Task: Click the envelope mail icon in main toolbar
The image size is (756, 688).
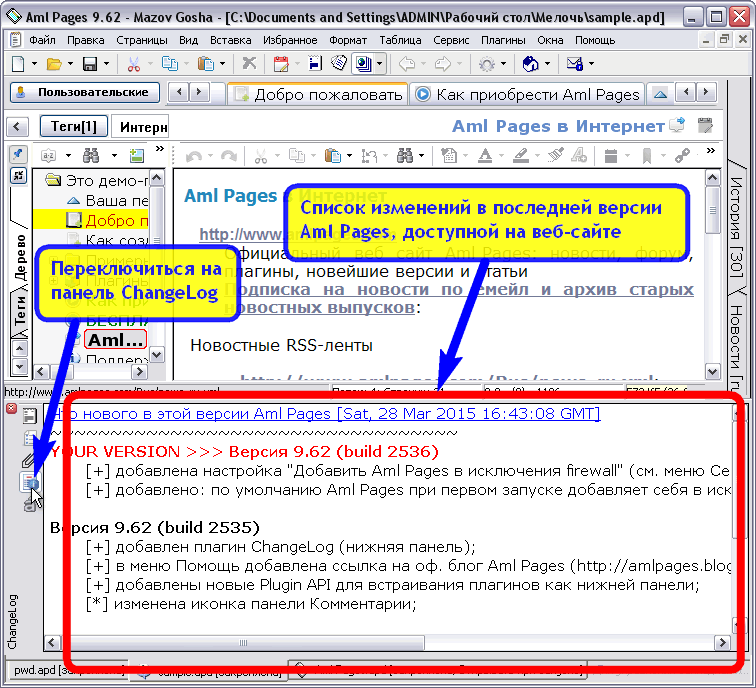Action: pos(575,63)
